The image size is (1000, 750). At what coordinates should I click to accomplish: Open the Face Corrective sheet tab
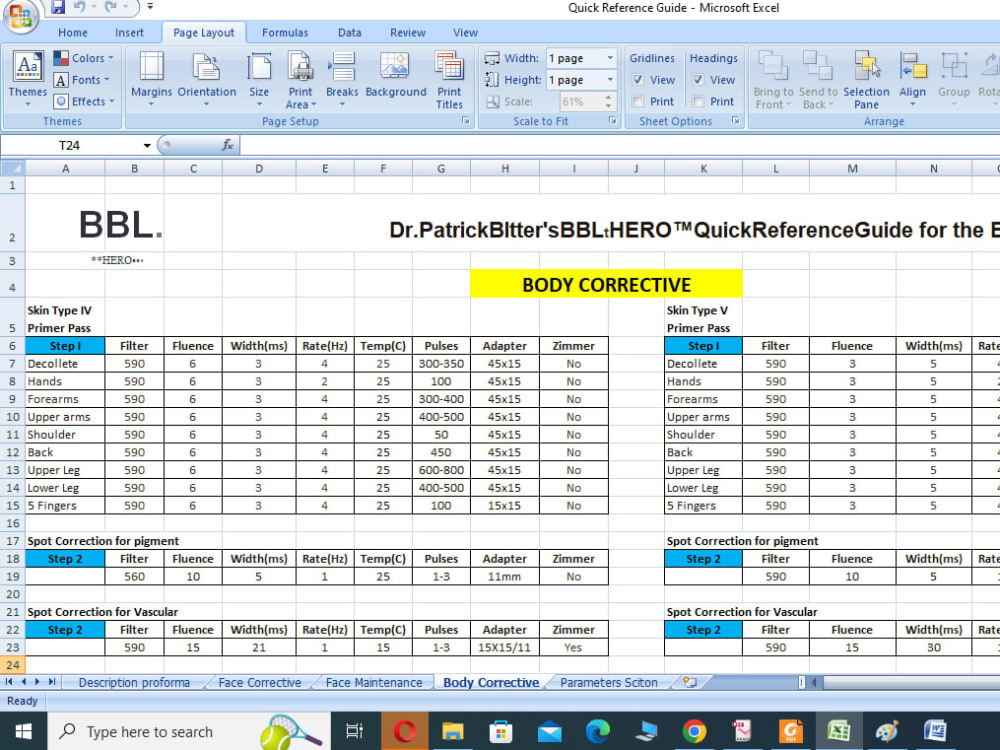pos(260,682)
